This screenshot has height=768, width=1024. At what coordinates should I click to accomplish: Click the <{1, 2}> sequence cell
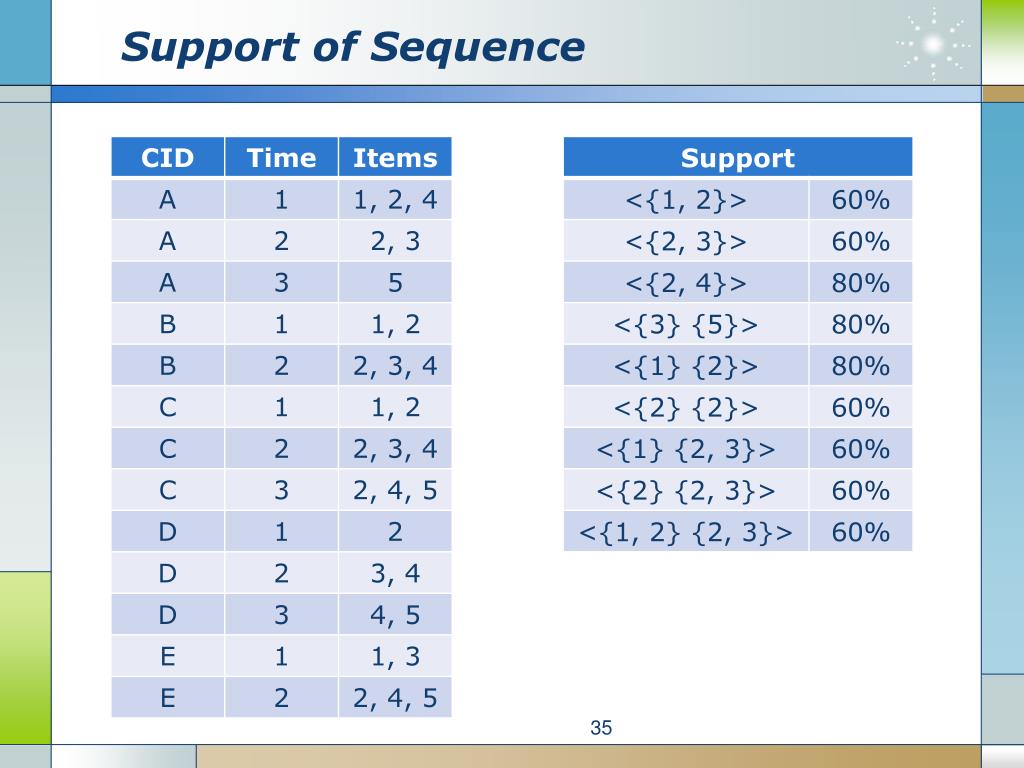click(x=686, y=199)
